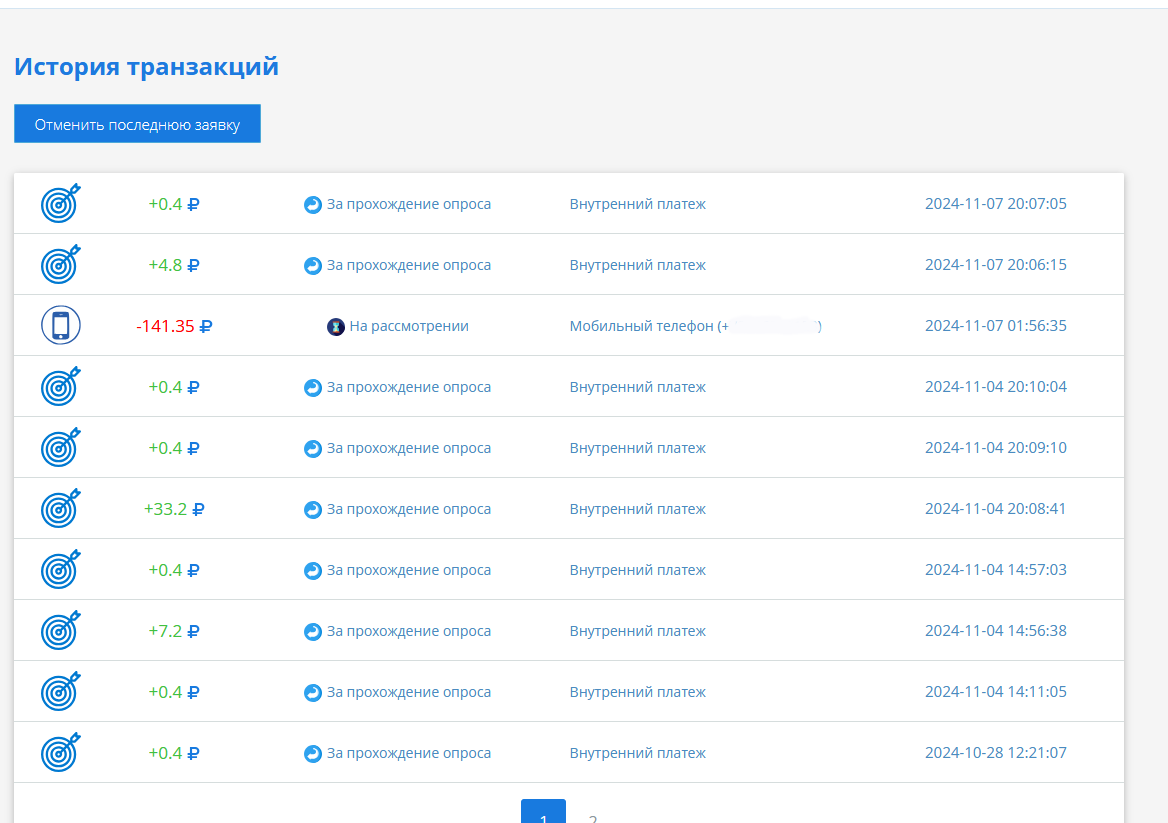This screenshot has width=1168, height=823.
Task: Click '+0.4 ₽' amount in 20:10:04 row
Action: [x=174, y=387]
